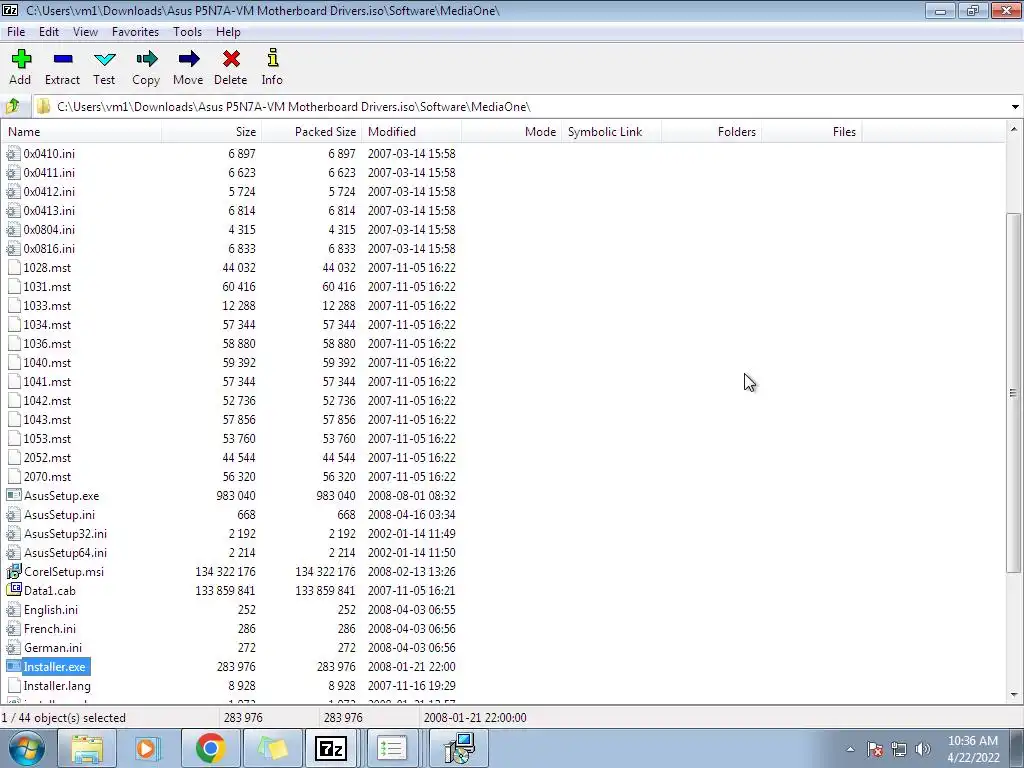Select the file 0x0816.ini
Screen dimensions: 1024x768
click(x=49, y=249)
